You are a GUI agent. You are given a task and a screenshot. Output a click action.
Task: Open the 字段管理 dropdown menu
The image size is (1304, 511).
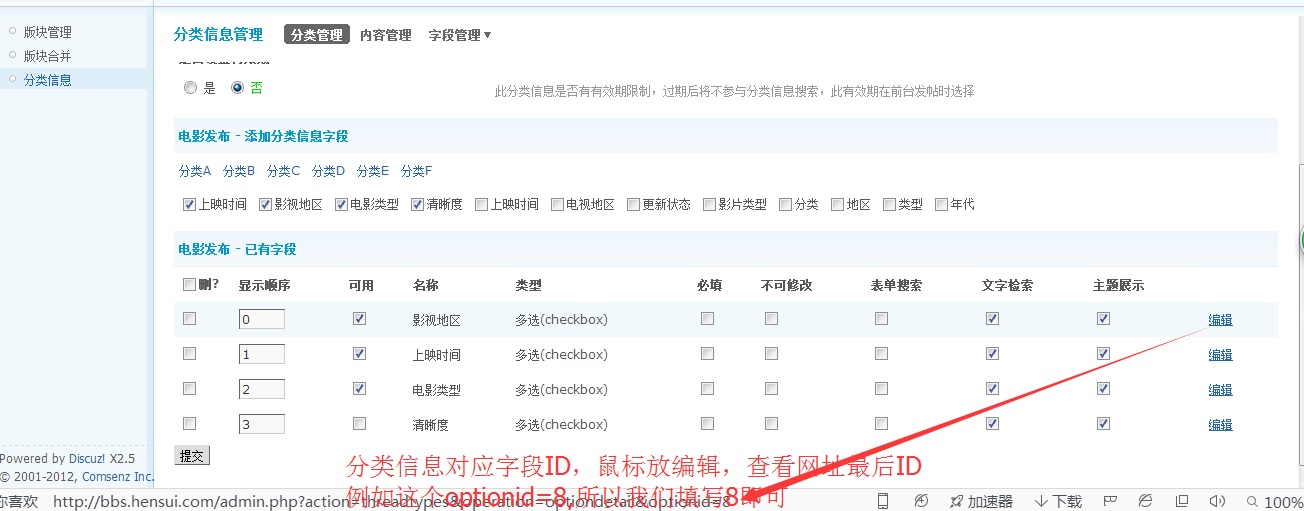coord(459,35)
